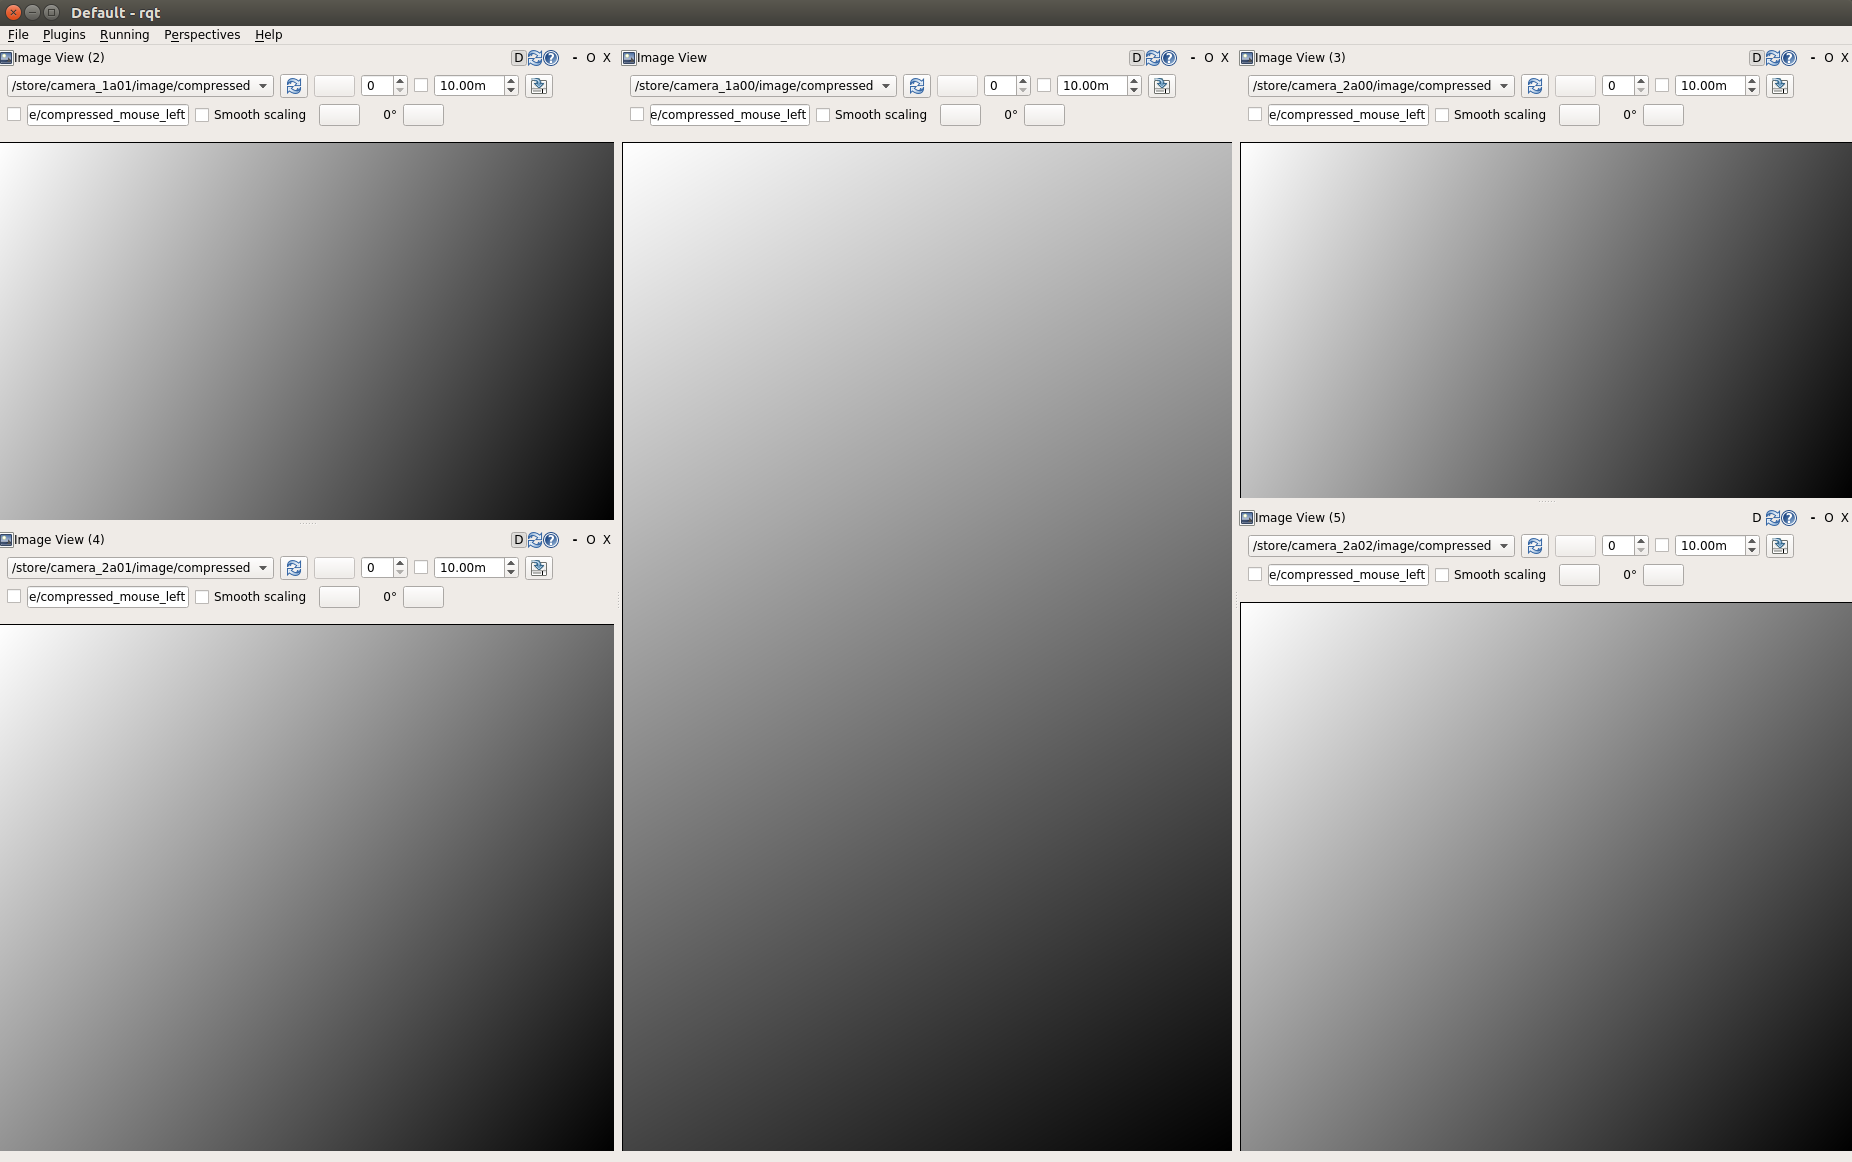Open the Plugins menu
Screen dimensions: 1852x1162
[x=63, y=34]
